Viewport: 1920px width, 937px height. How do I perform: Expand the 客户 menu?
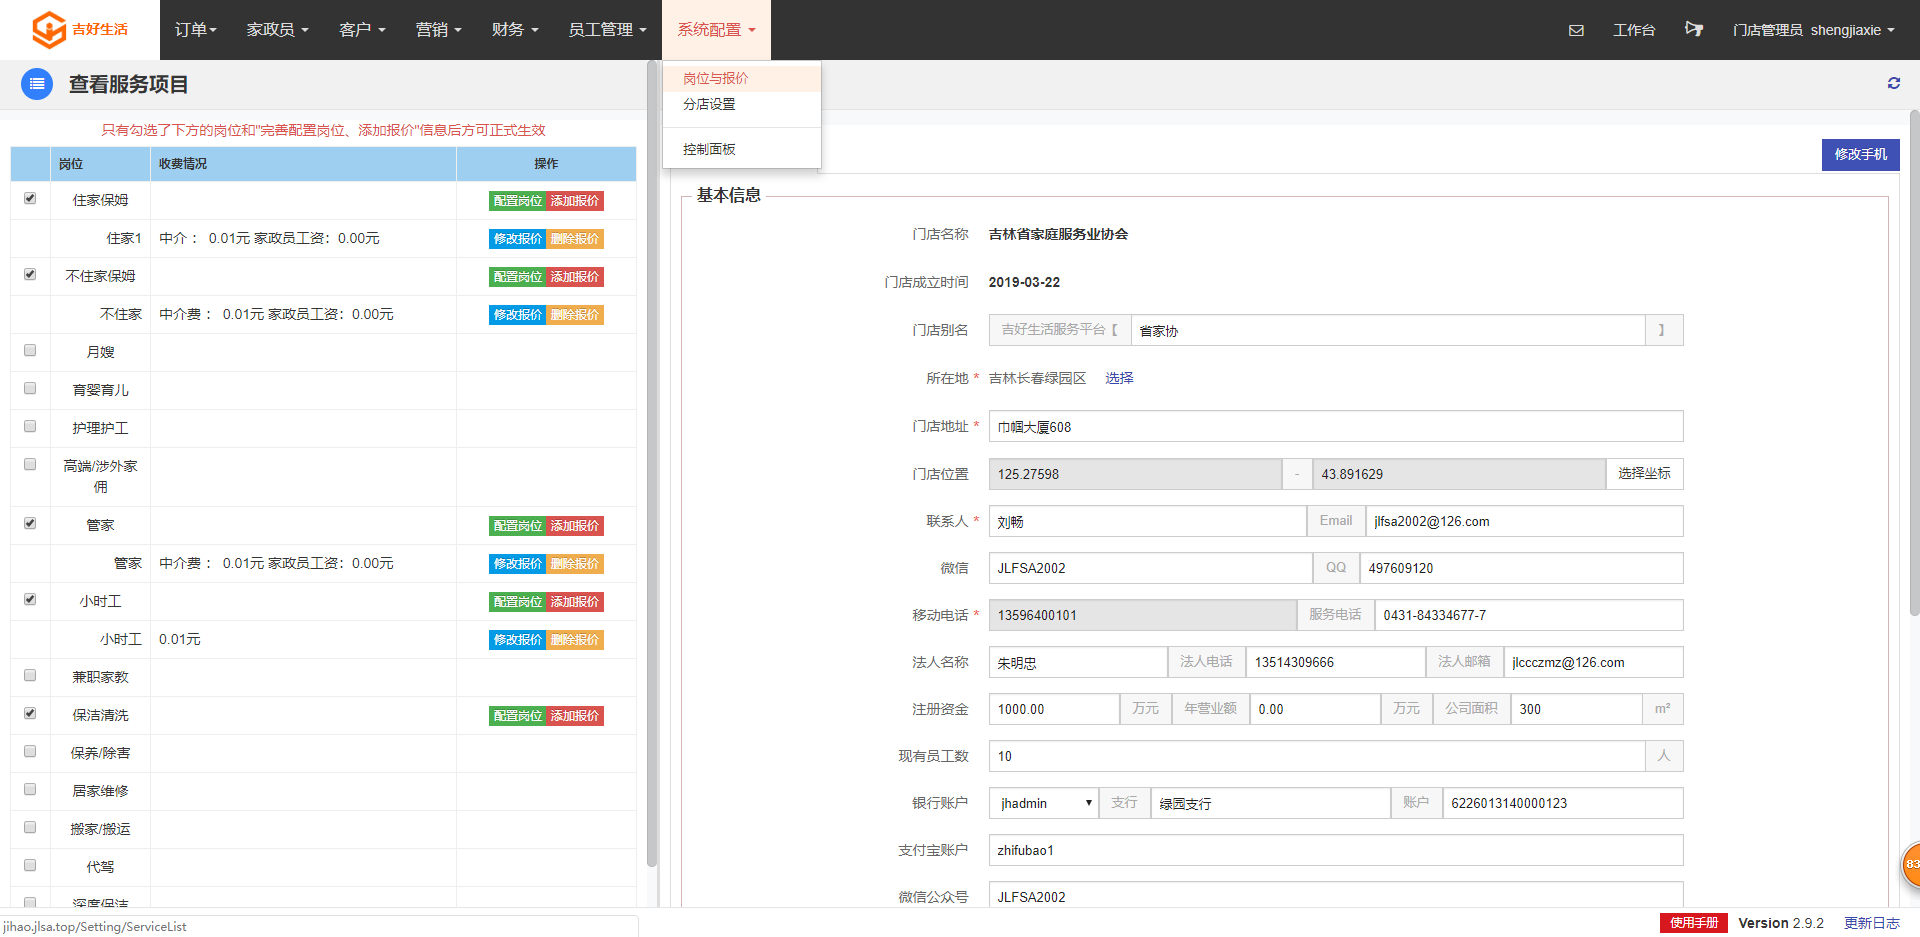[362, 30]
